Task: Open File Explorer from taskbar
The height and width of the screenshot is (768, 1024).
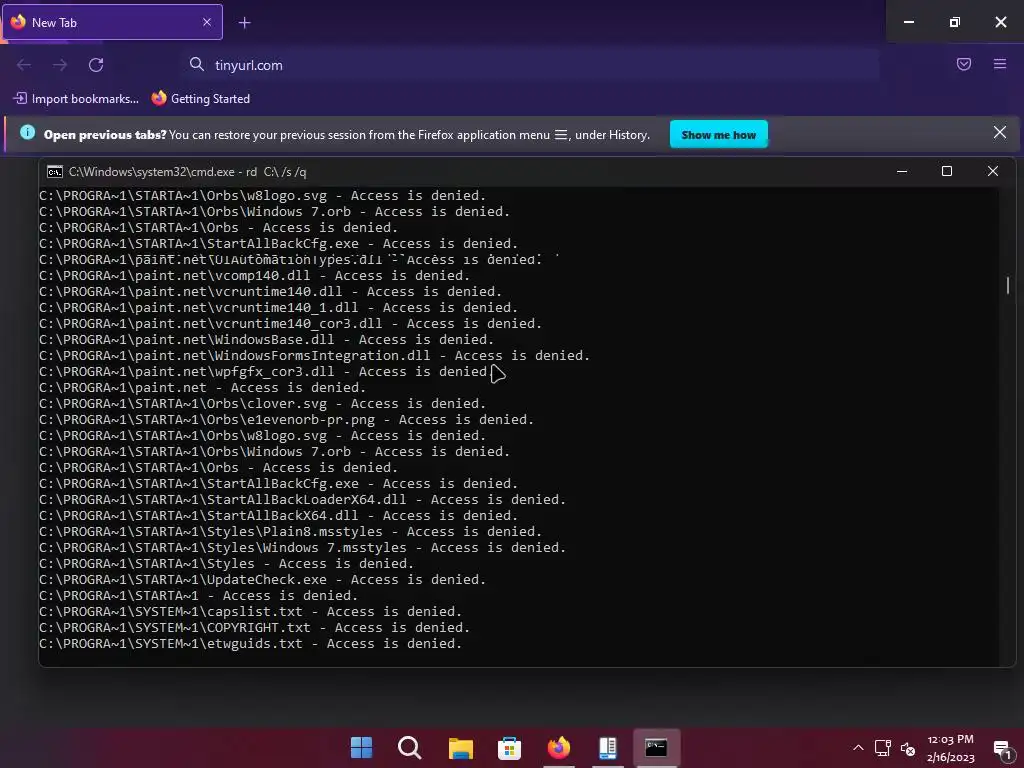Action: pos(460,748)
